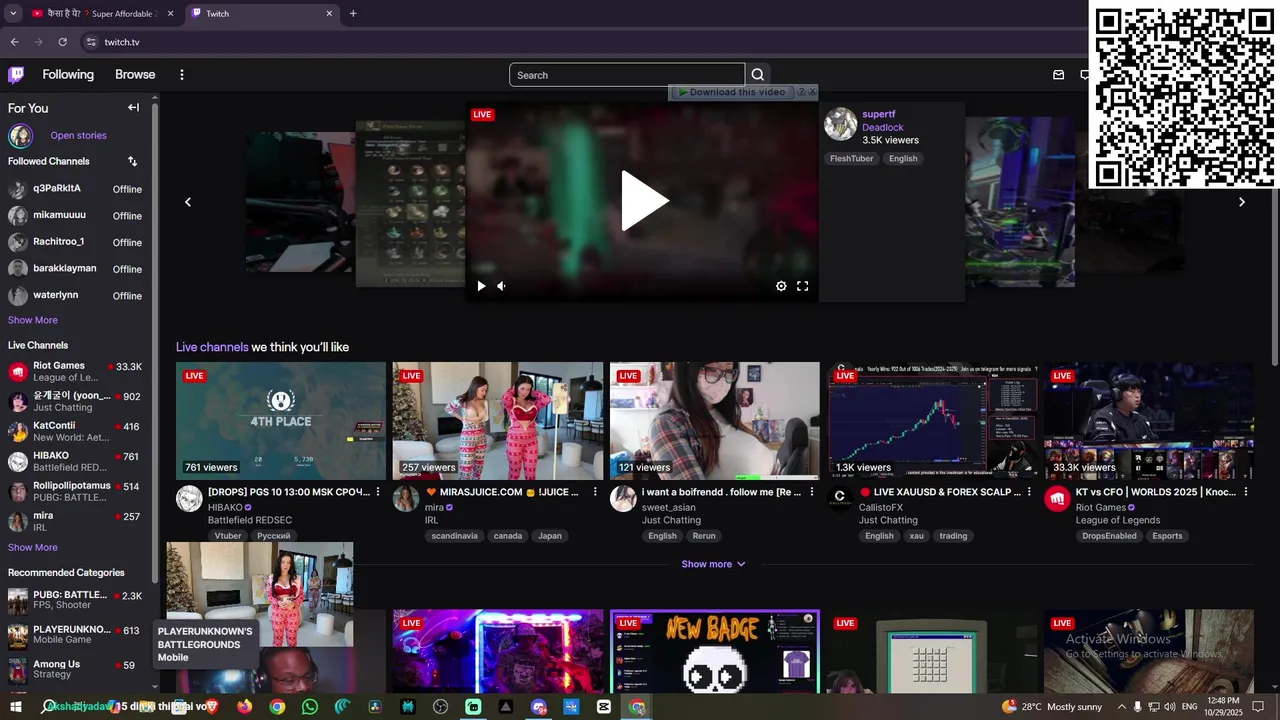Select KatContii live channel in sidebar
This screenshot has width=1280, height=720.
[x=75, y=431]
